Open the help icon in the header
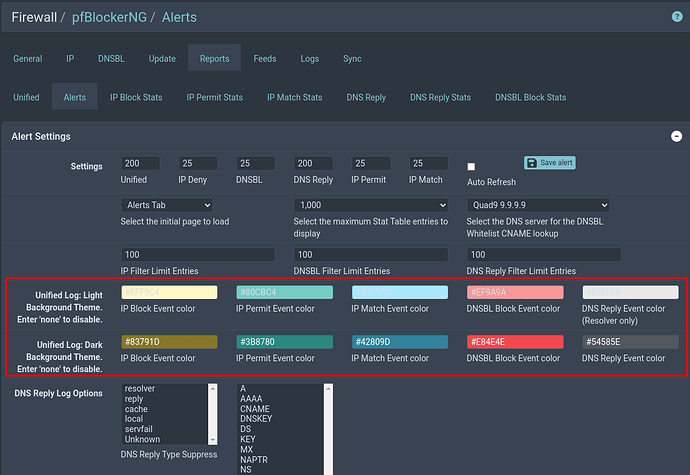 pos(677,17)
